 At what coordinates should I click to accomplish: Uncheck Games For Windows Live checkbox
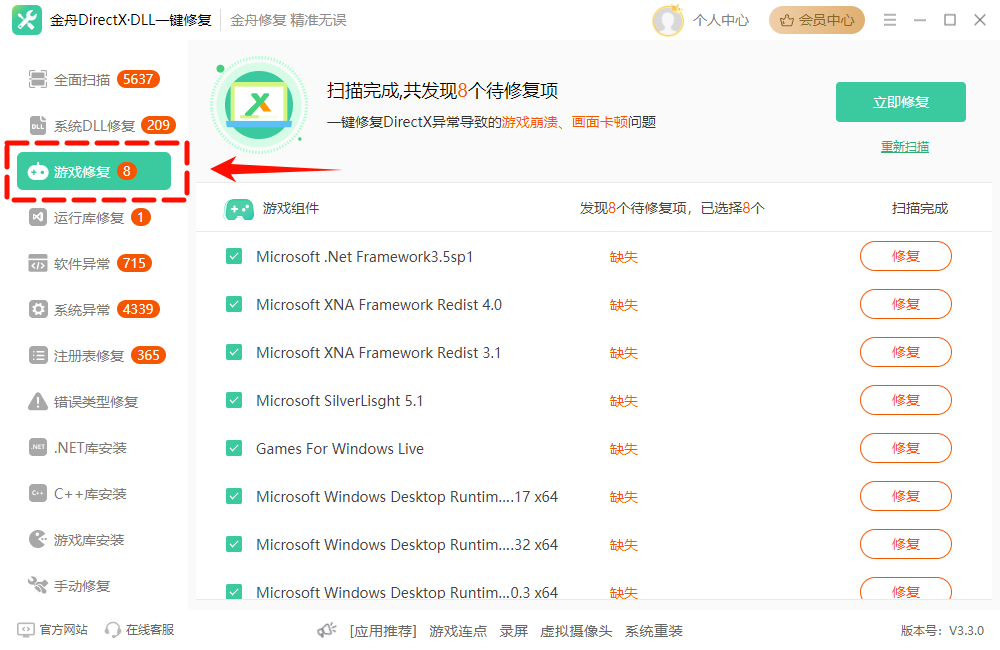click(234, 448)
